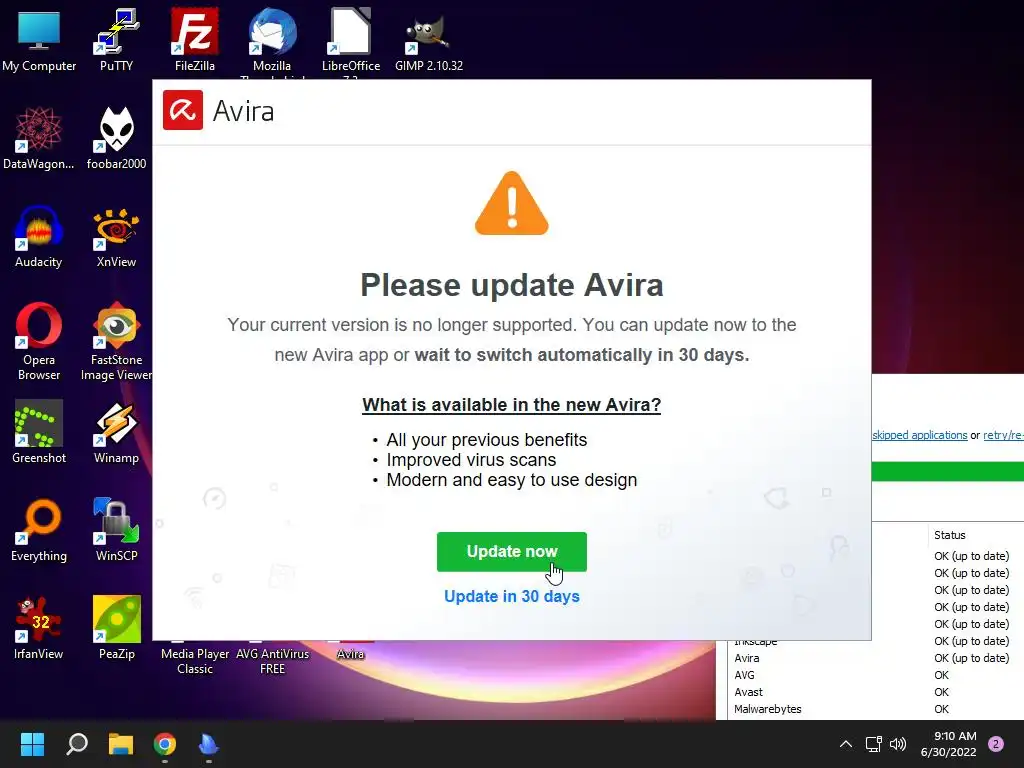The image size is (1024, 768).
Task: Select the Everything search desktop icon
Action: click(x=39, y=530)
